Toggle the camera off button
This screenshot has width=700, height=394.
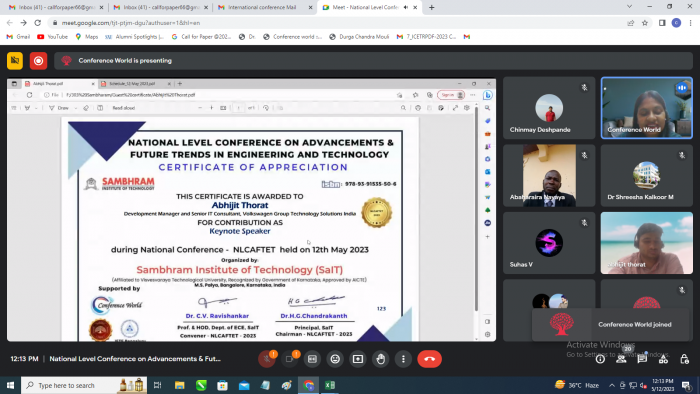coord(290,359)
